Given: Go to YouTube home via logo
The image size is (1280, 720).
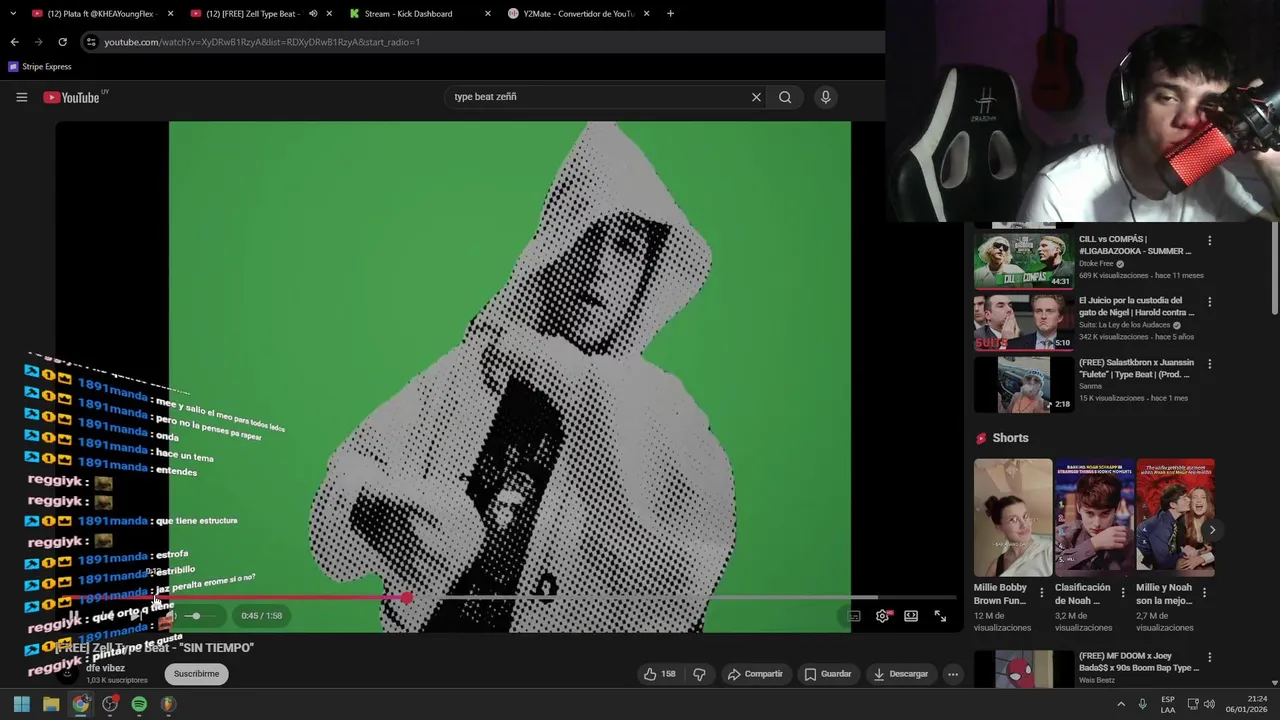Looking at the screenshot, I should tap(72, 97).
